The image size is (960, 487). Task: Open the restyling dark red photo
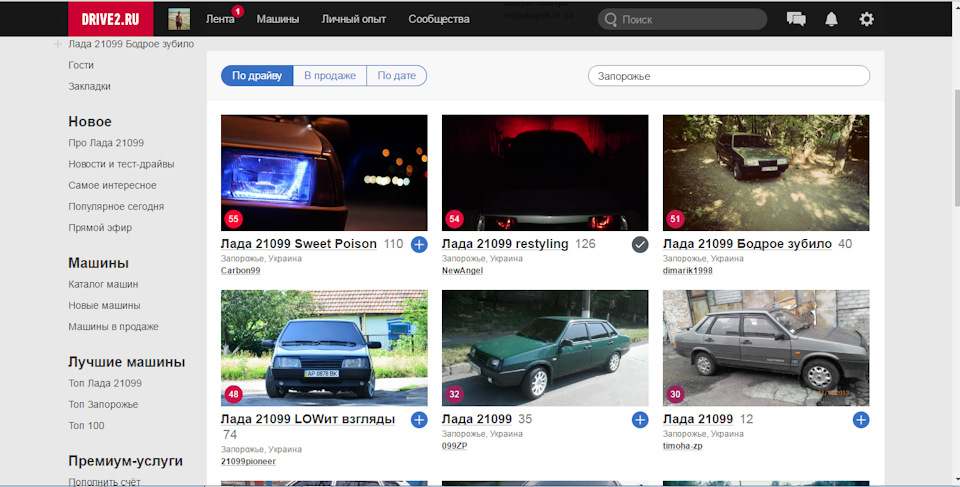point(545,173)
